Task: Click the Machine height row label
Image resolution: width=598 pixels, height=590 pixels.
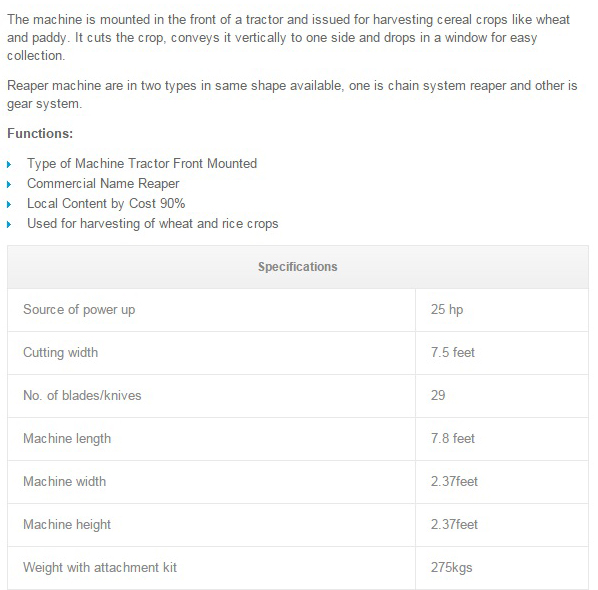Action: point(67,525)
